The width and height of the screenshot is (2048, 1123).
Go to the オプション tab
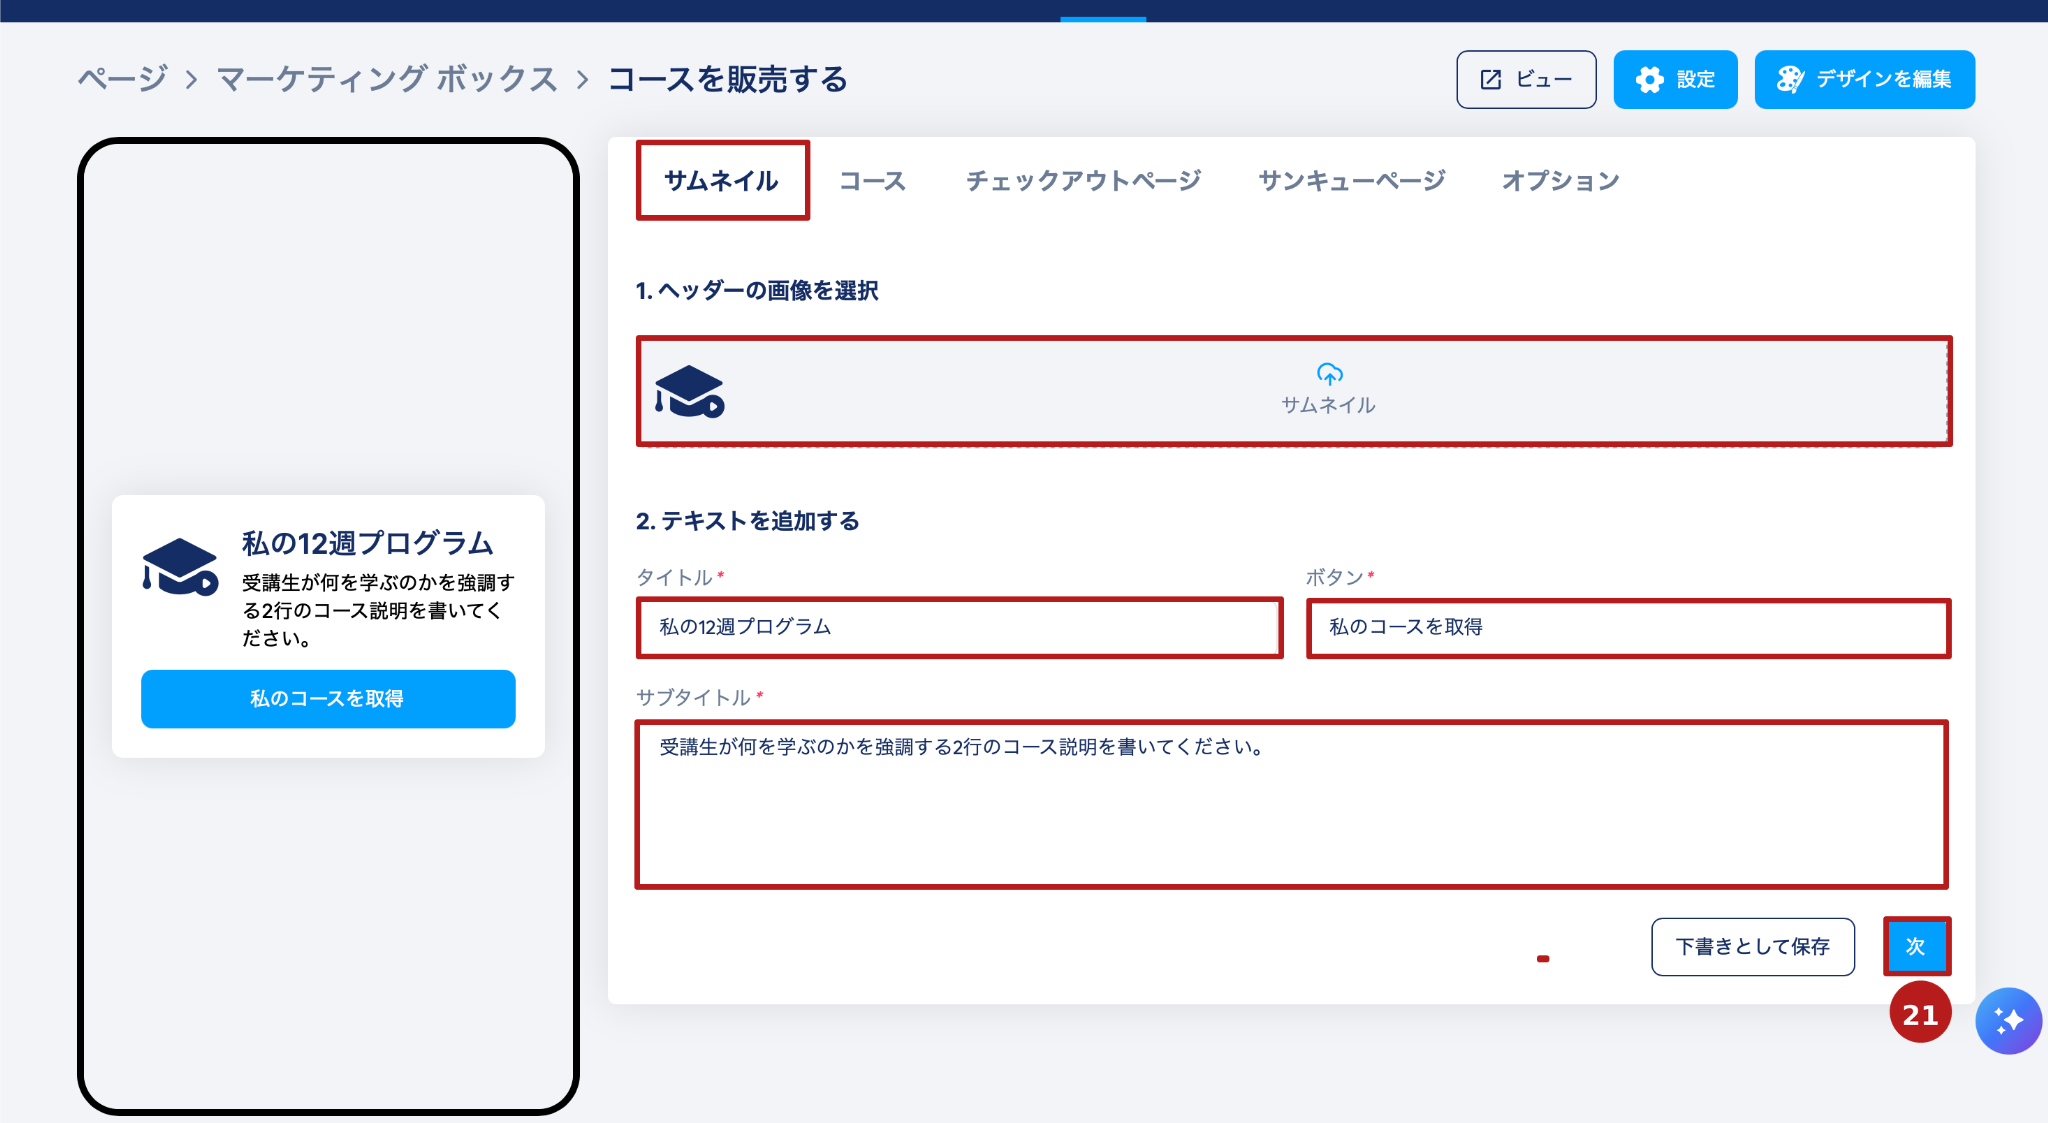point(1560,181)
